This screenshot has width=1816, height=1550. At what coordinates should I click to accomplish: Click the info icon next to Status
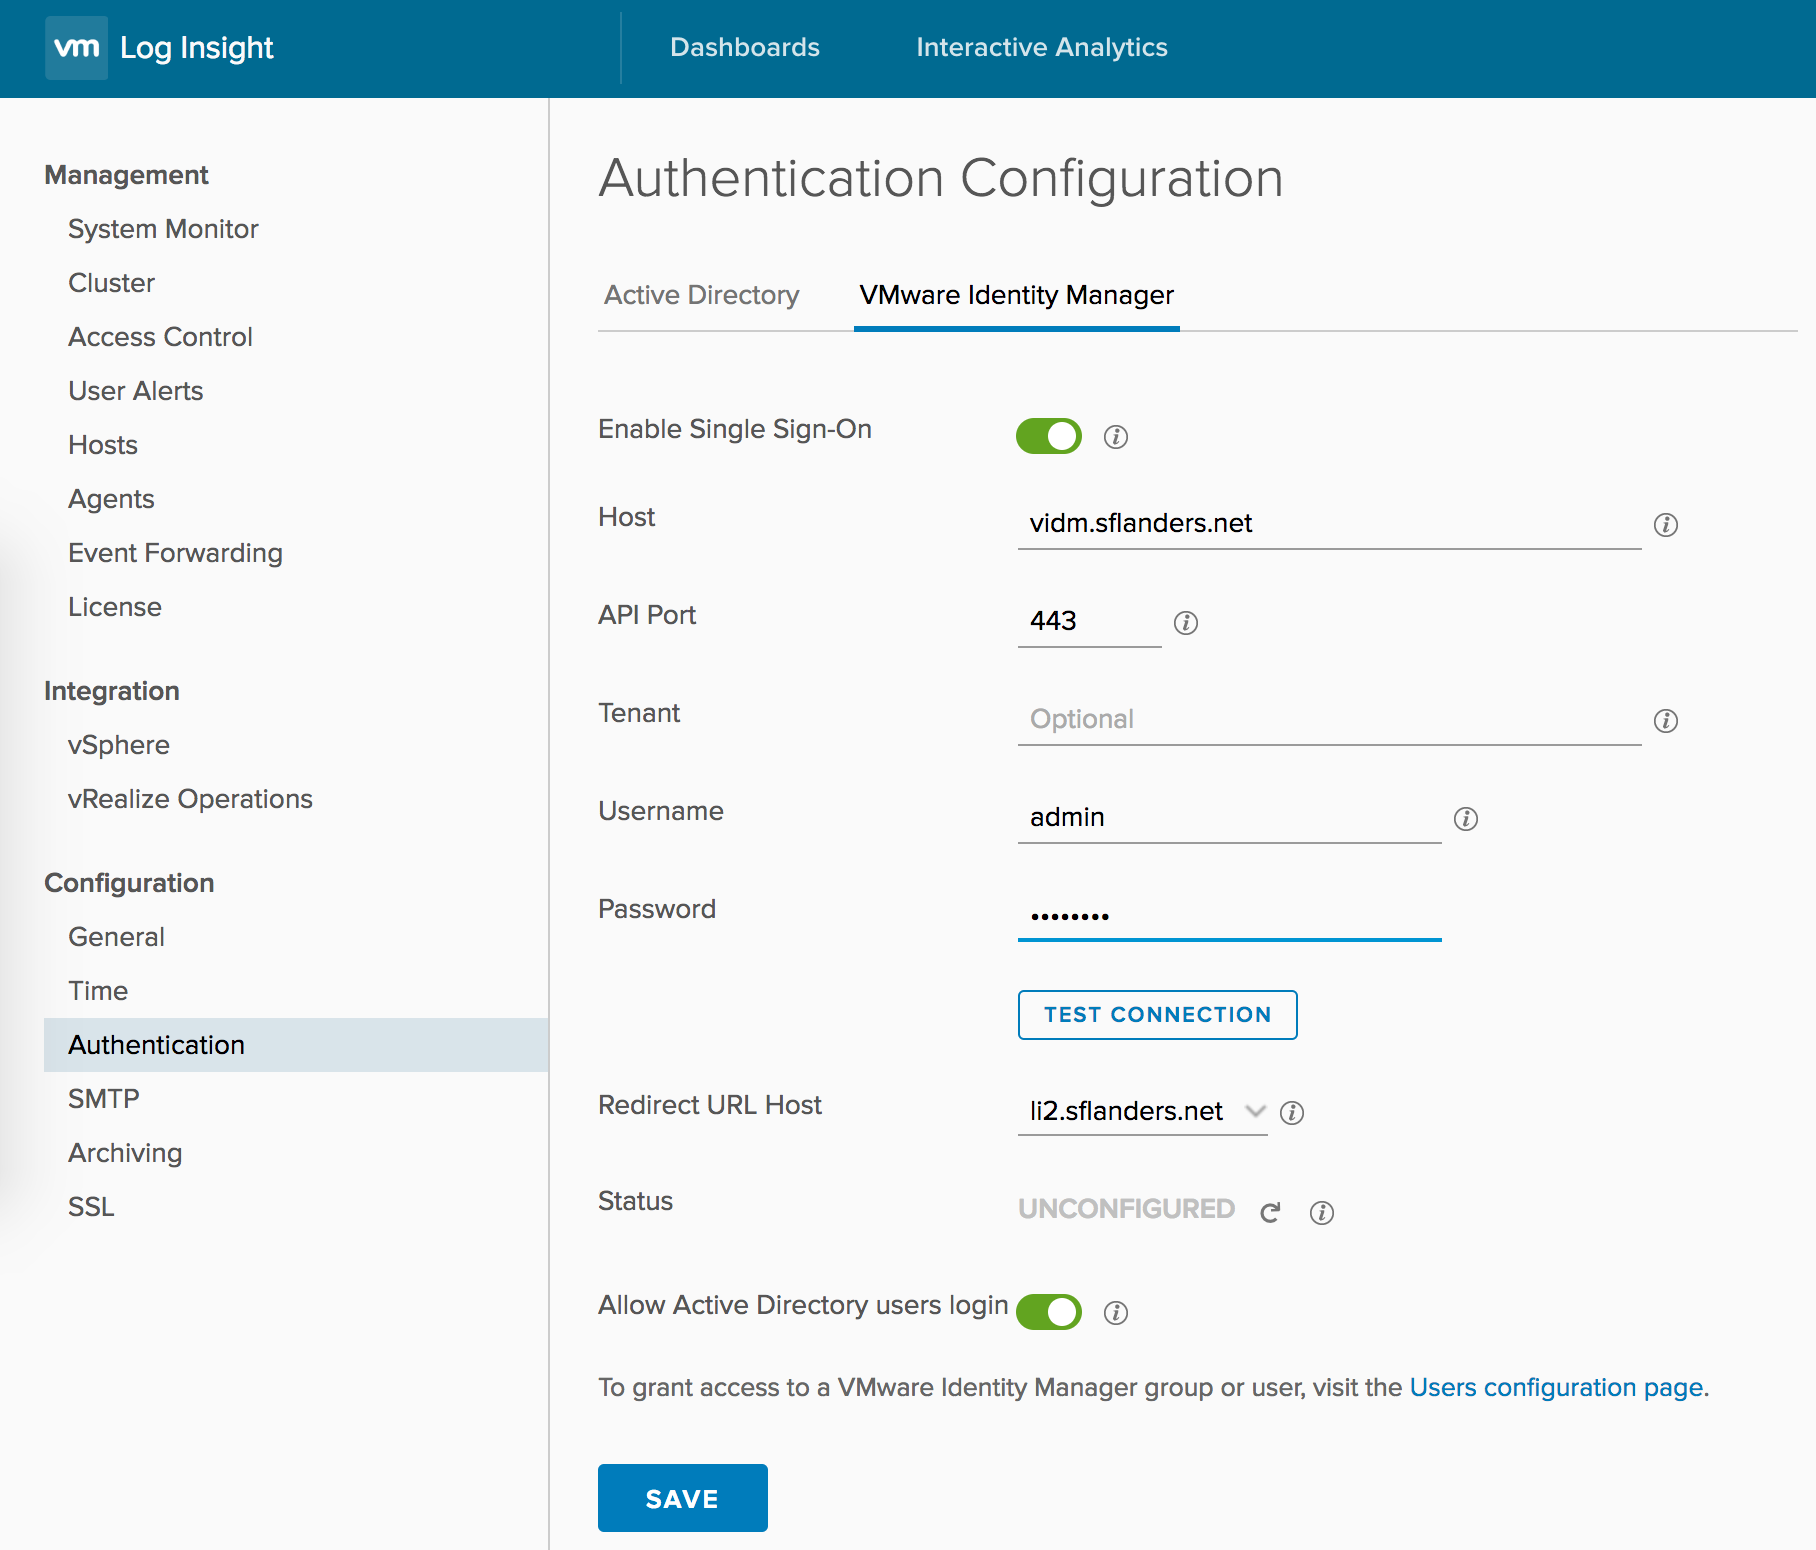point(1321,1213)
